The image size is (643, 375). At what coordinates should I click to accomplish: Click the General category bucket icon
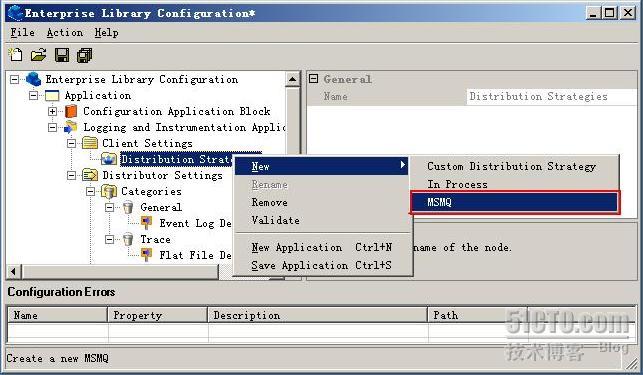(x=128, y=207)
